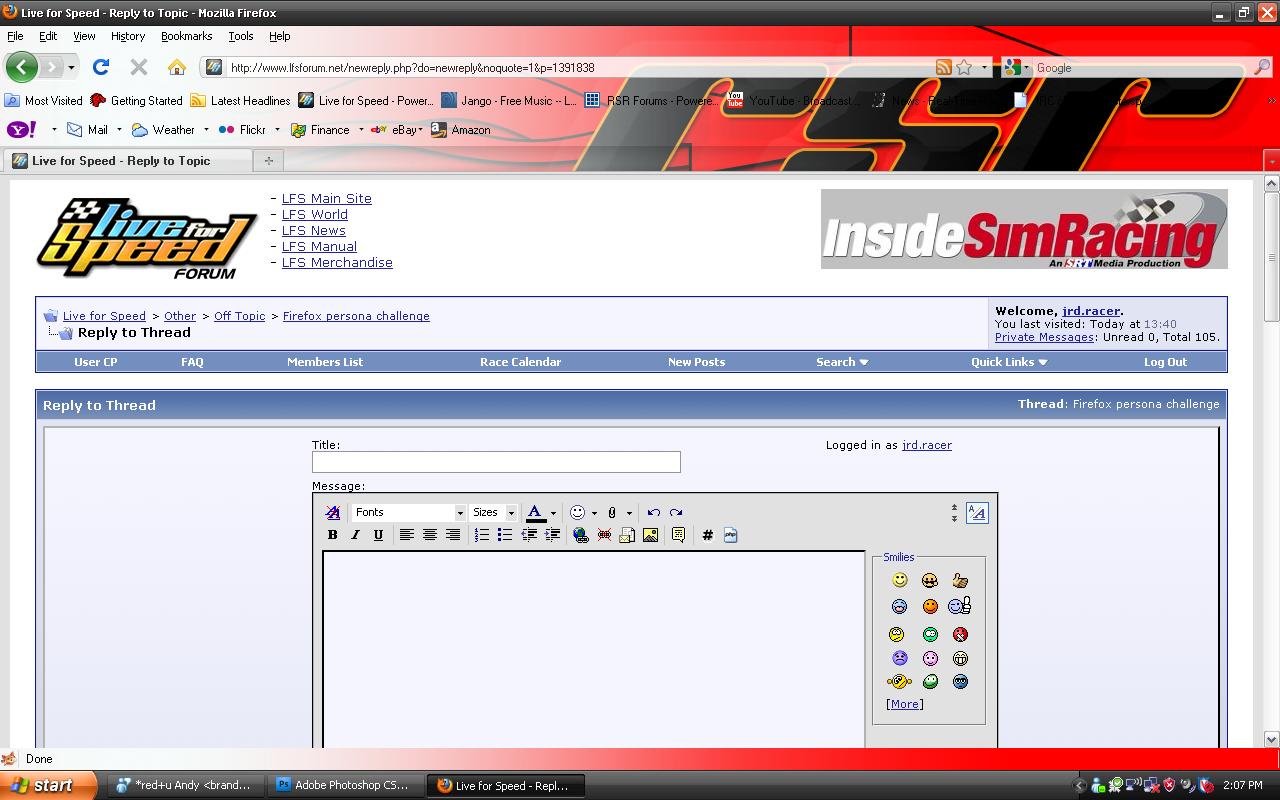This screenshot has width=1280, height=800.
Task: Align message text left
Action: click(x=406, y=535)
